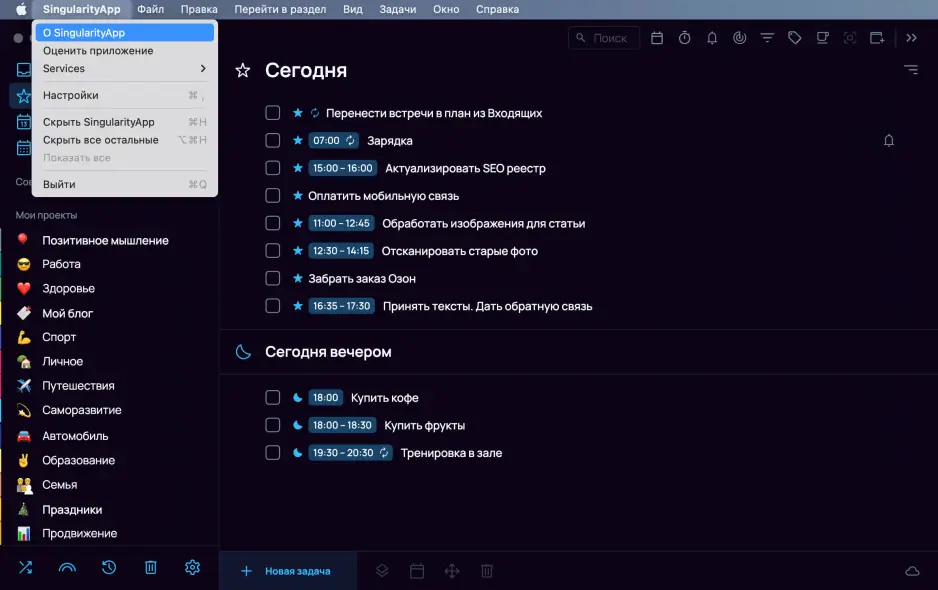Open the Pomodoro timer icon in the toolbar
The image size is (938, 590).
click(x=683, y=37)
